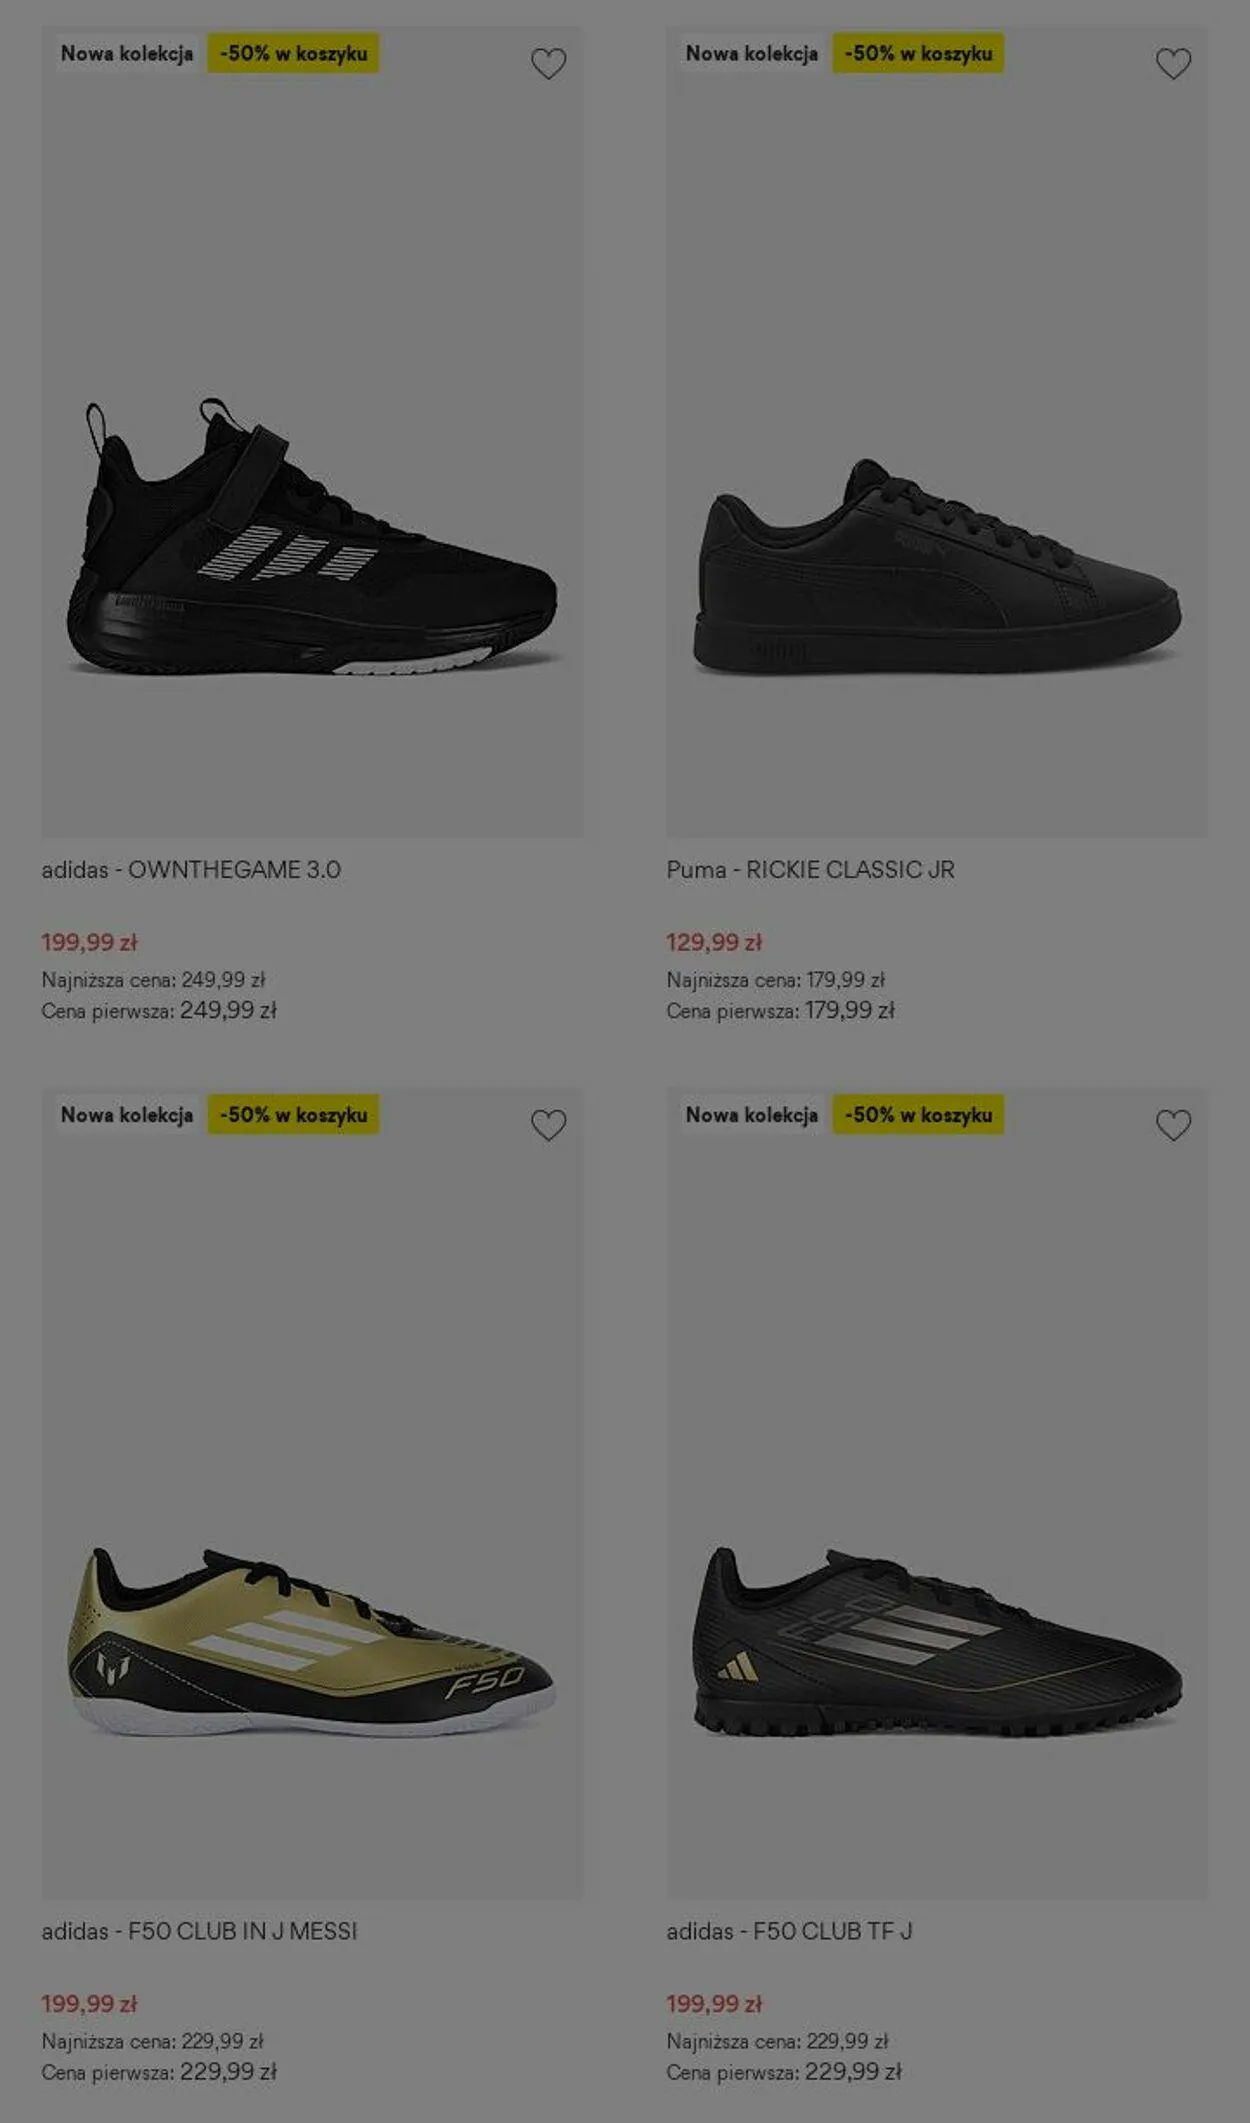The height and width of the screenshot is (2123, 1250).
Task: Click the -50% w koszyku badge on F50 CLUB TF J
Action: coord(918,1115)
